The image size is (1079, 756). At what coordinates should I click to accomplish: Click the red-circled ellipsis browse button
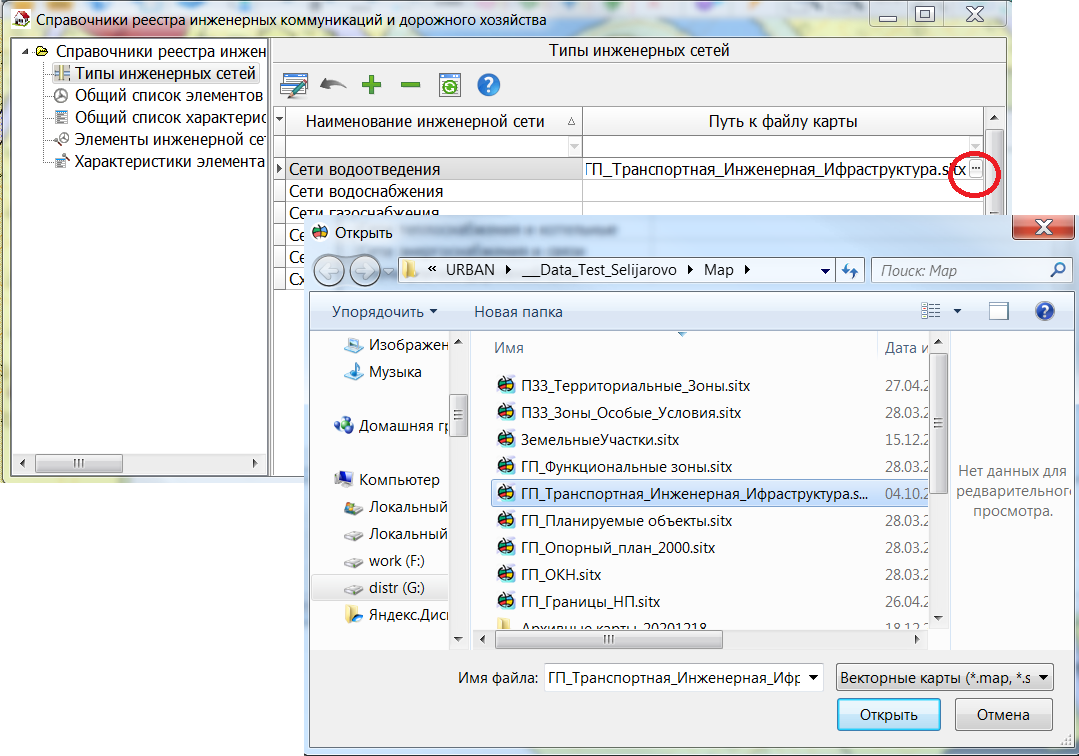[x=975, y=169]
